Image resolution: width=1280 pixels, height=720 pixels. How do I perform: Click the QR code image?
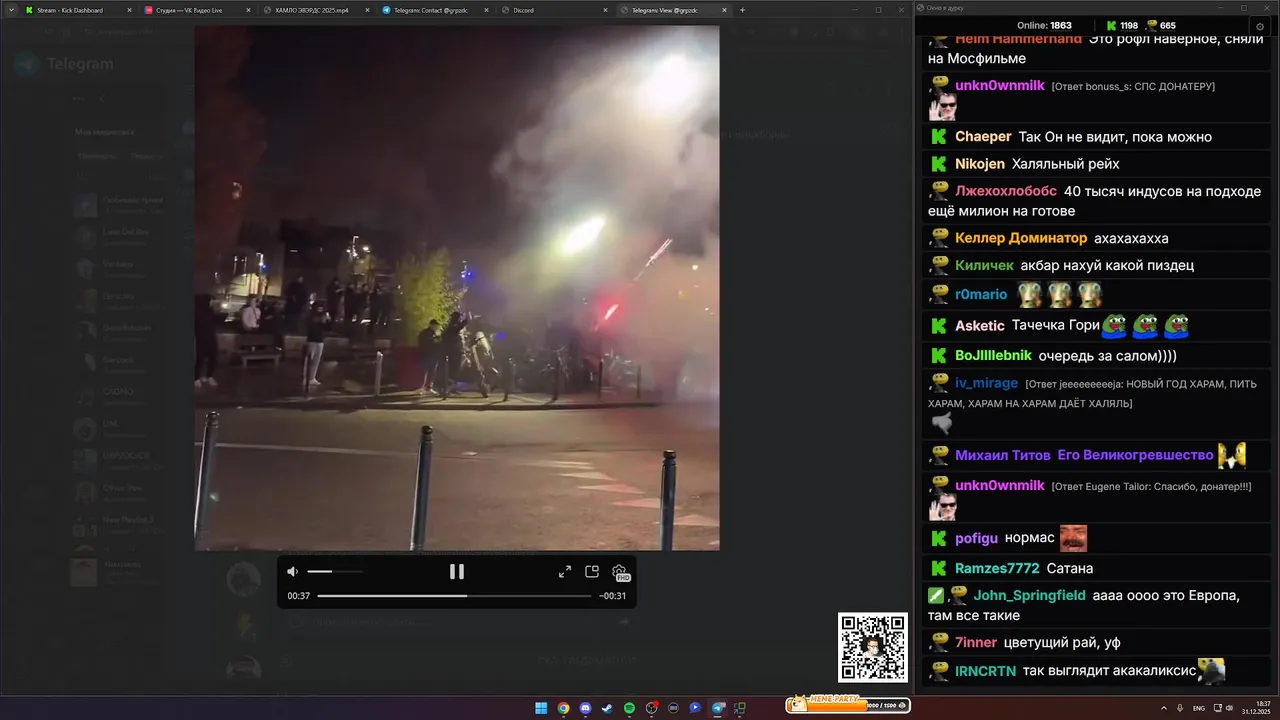click(x=873, y=647)
